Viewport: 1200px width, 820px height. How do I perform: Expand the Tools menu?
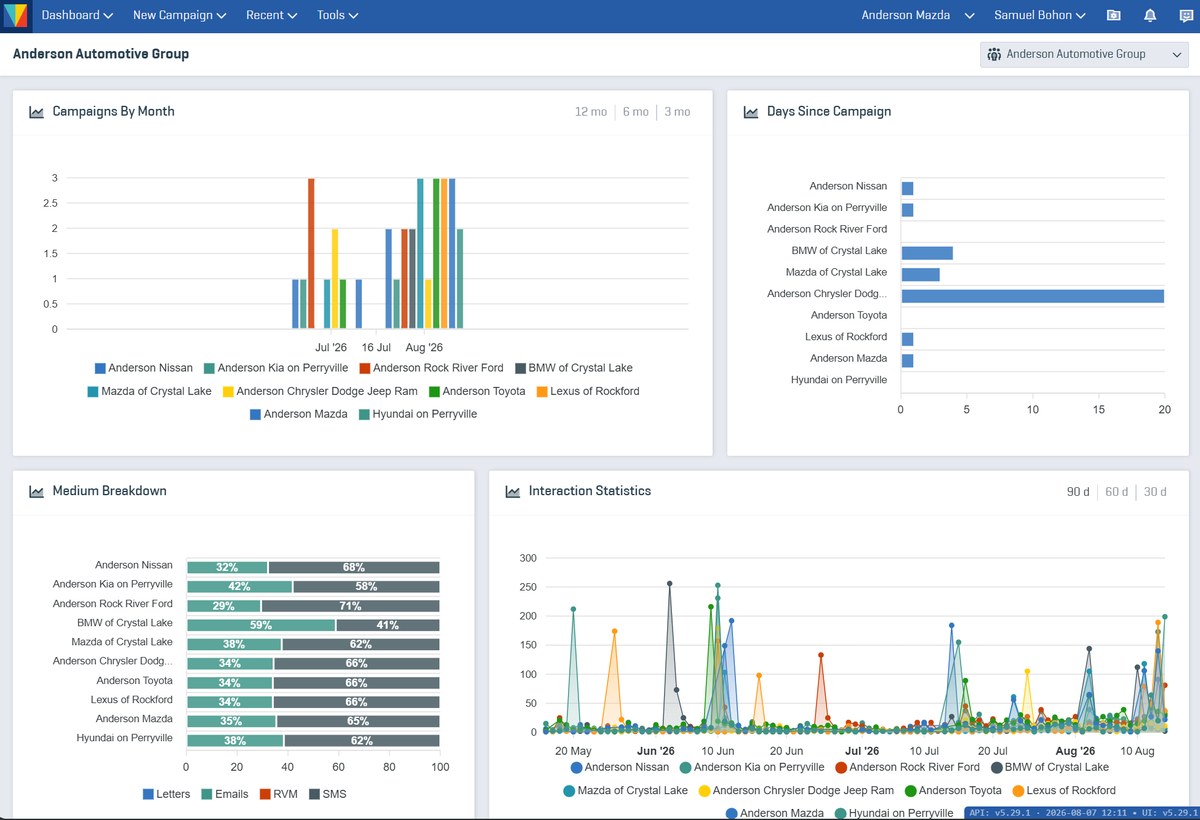[338, 15]
